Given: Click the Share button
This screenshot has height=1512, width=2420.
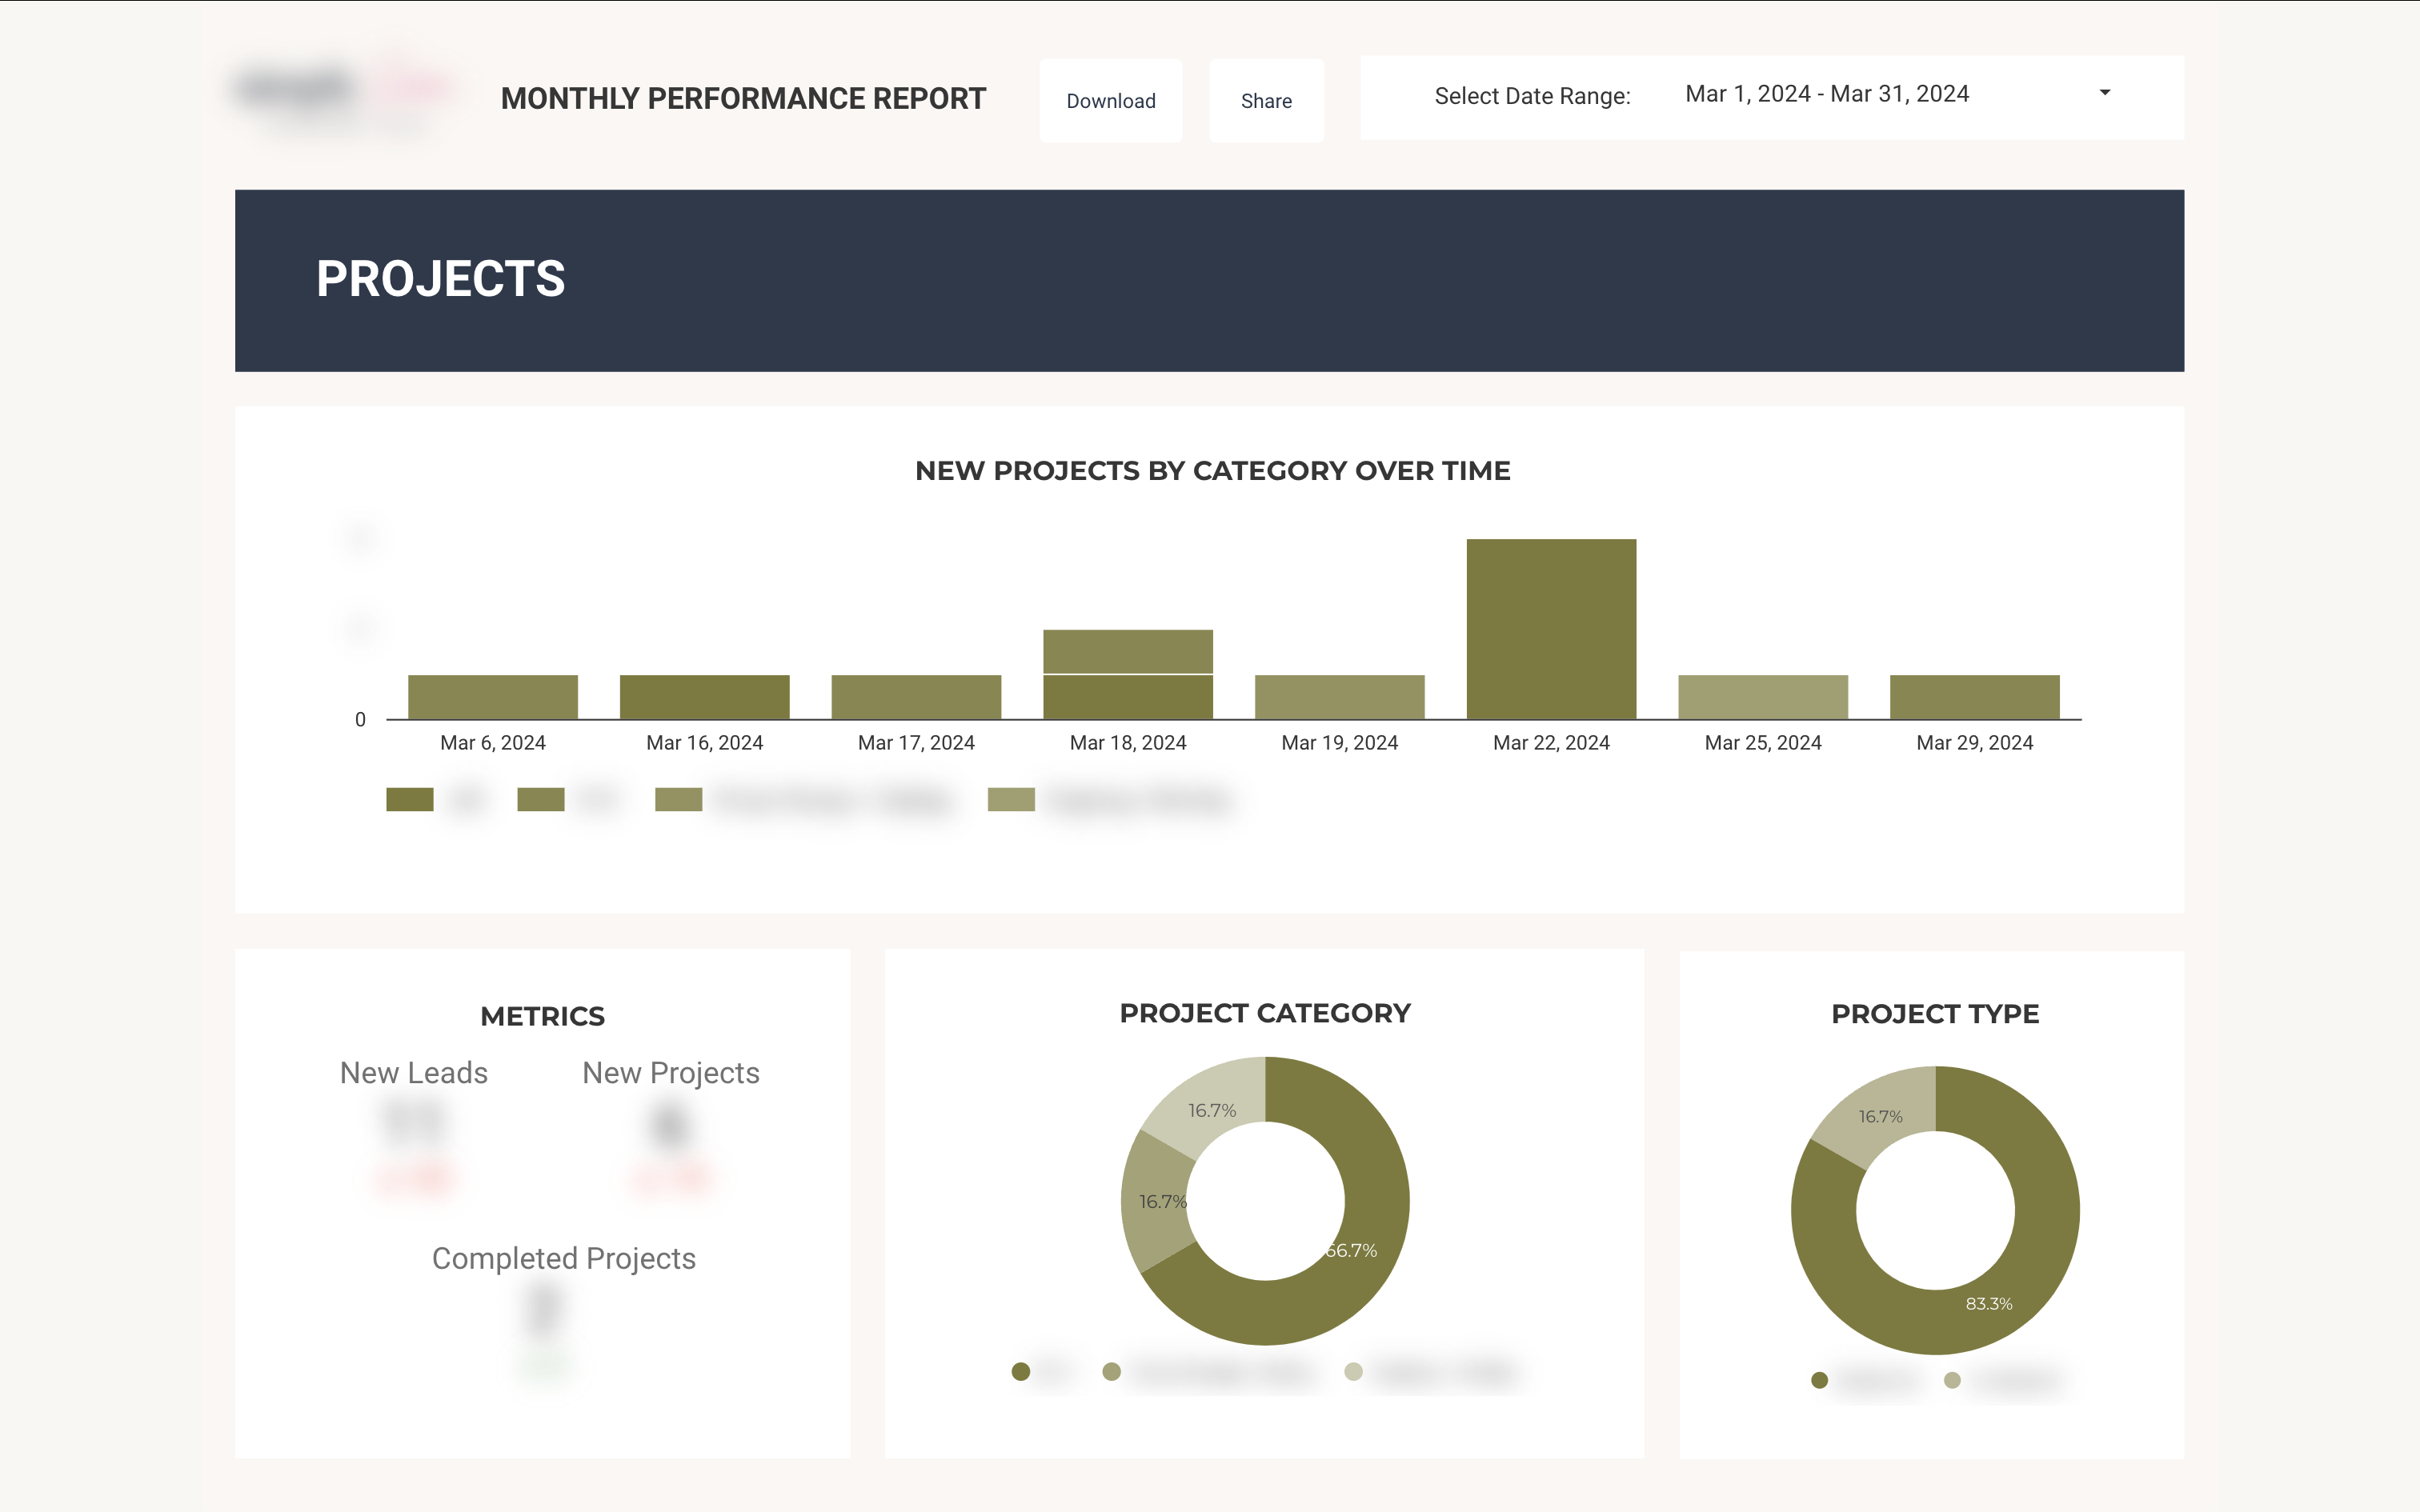Looking at the screenshot, I should point(1266,100).
